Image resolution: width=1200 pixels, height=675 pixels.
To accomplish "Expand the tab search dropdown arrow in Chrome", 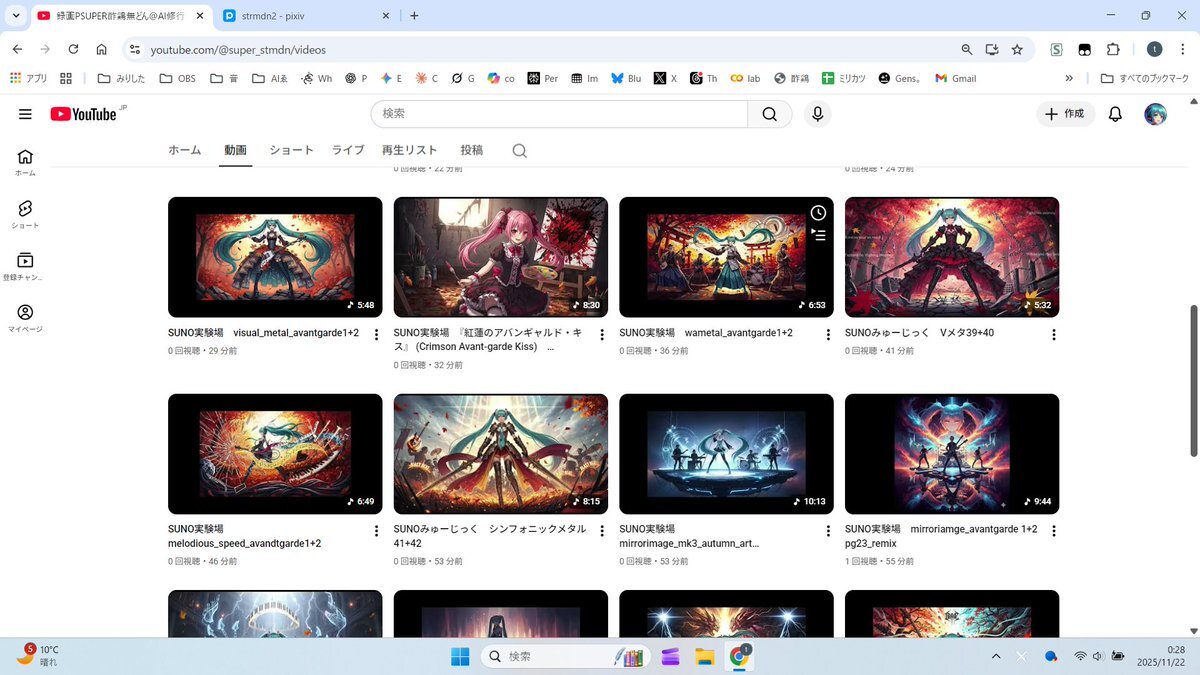I will [x=15, y=15].
